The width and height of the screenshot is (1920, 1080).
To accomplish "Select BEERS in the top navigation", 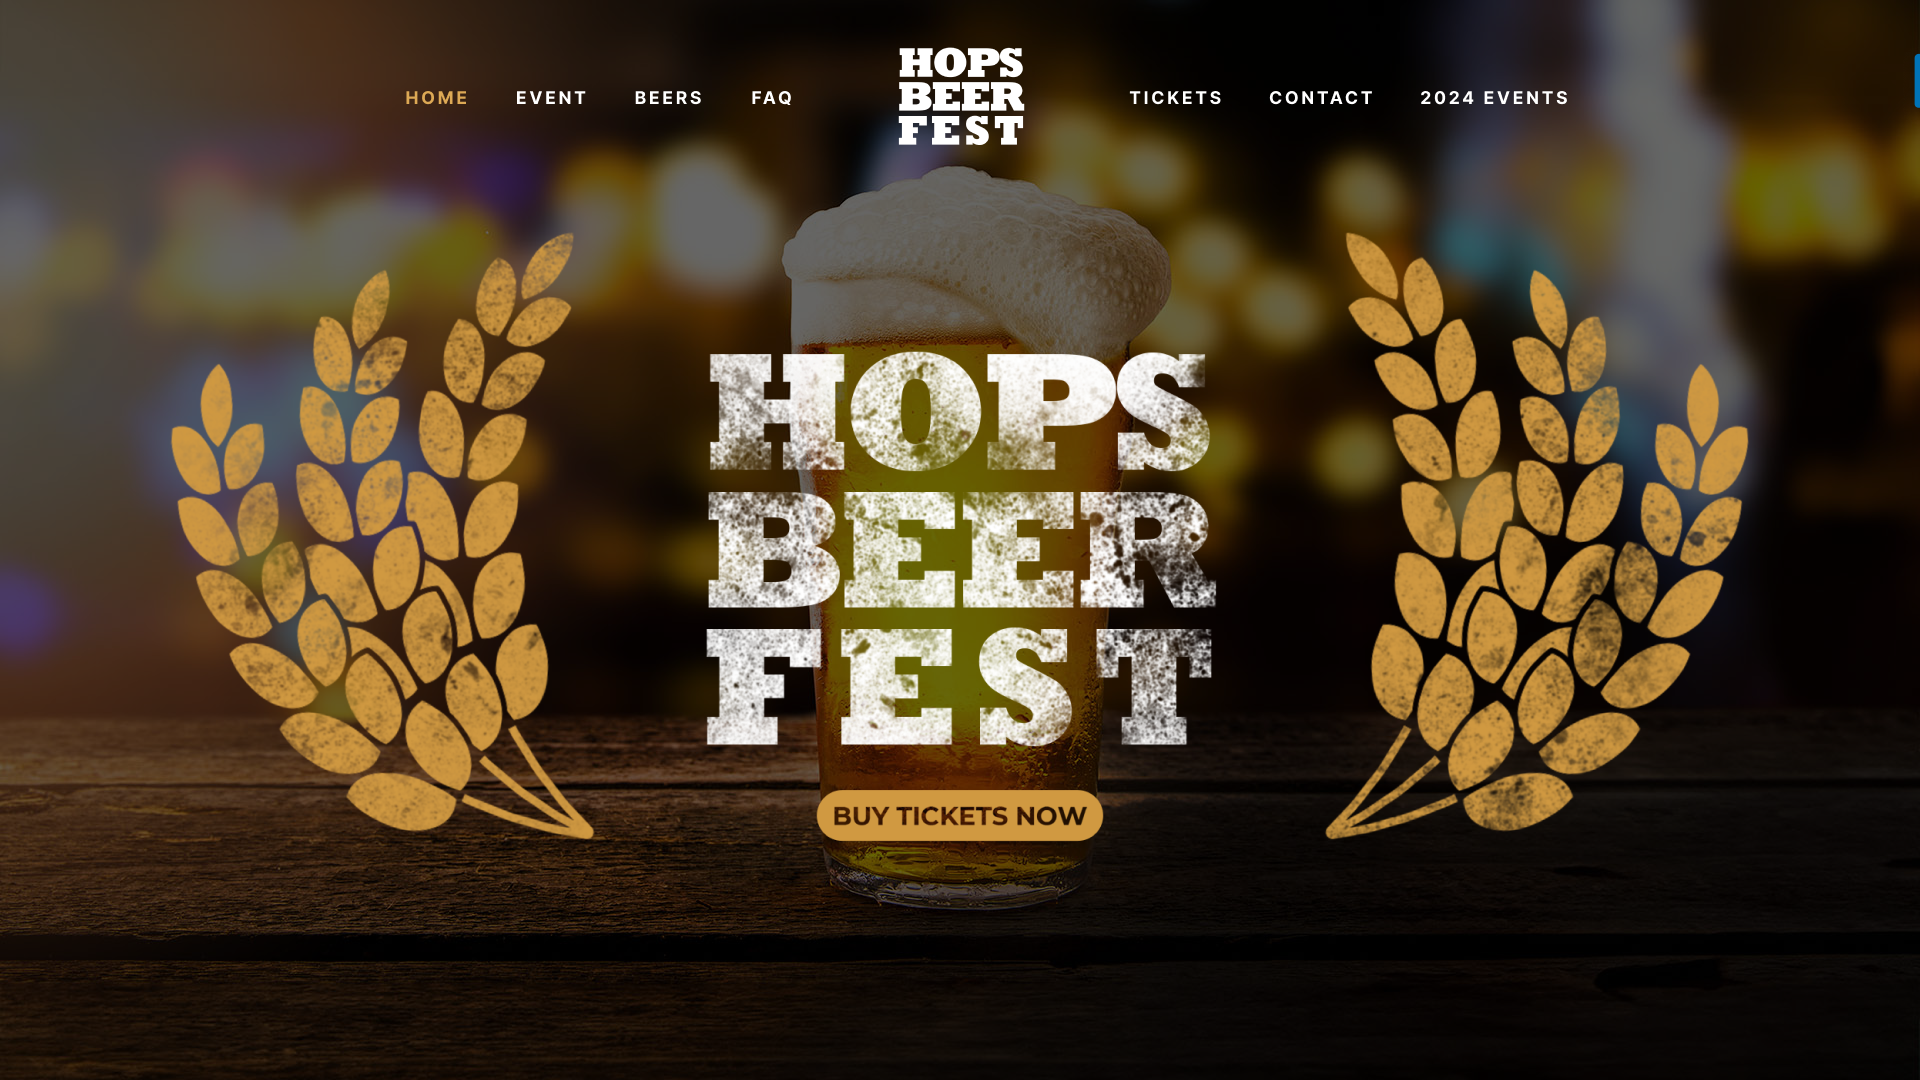I will click(669, 98).
